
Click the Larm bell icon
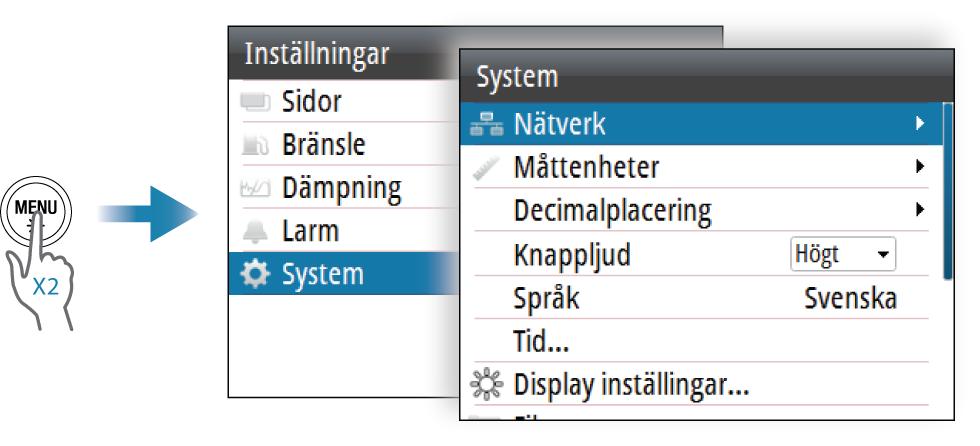click(x=255, y=232)
